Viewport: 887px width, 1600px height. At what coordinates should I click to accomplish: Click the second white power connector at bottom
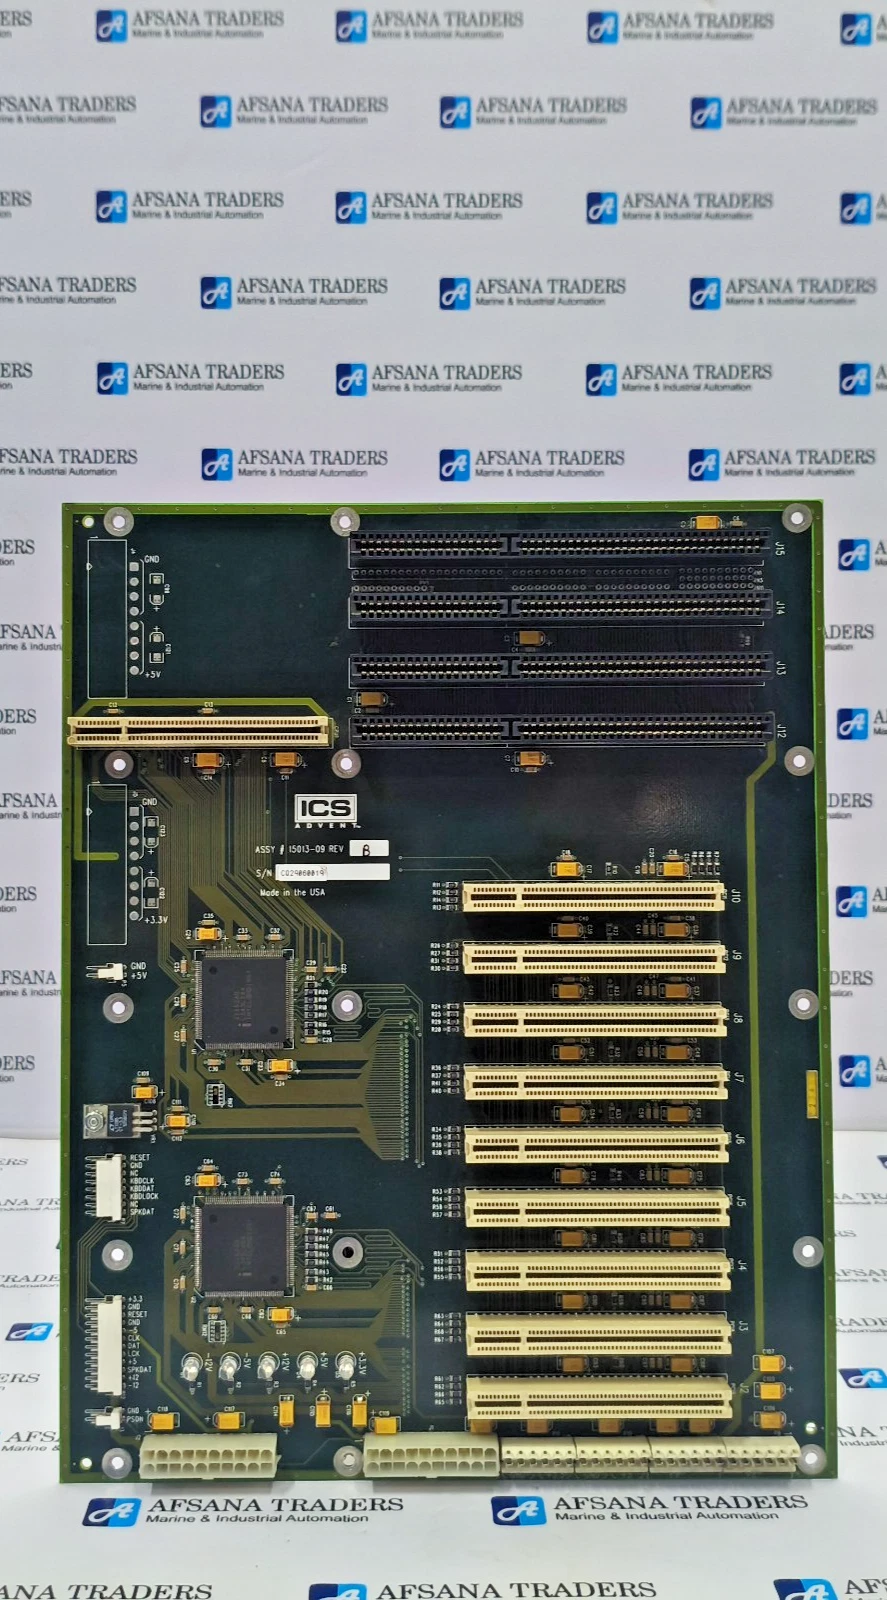tap(430, 1455)
